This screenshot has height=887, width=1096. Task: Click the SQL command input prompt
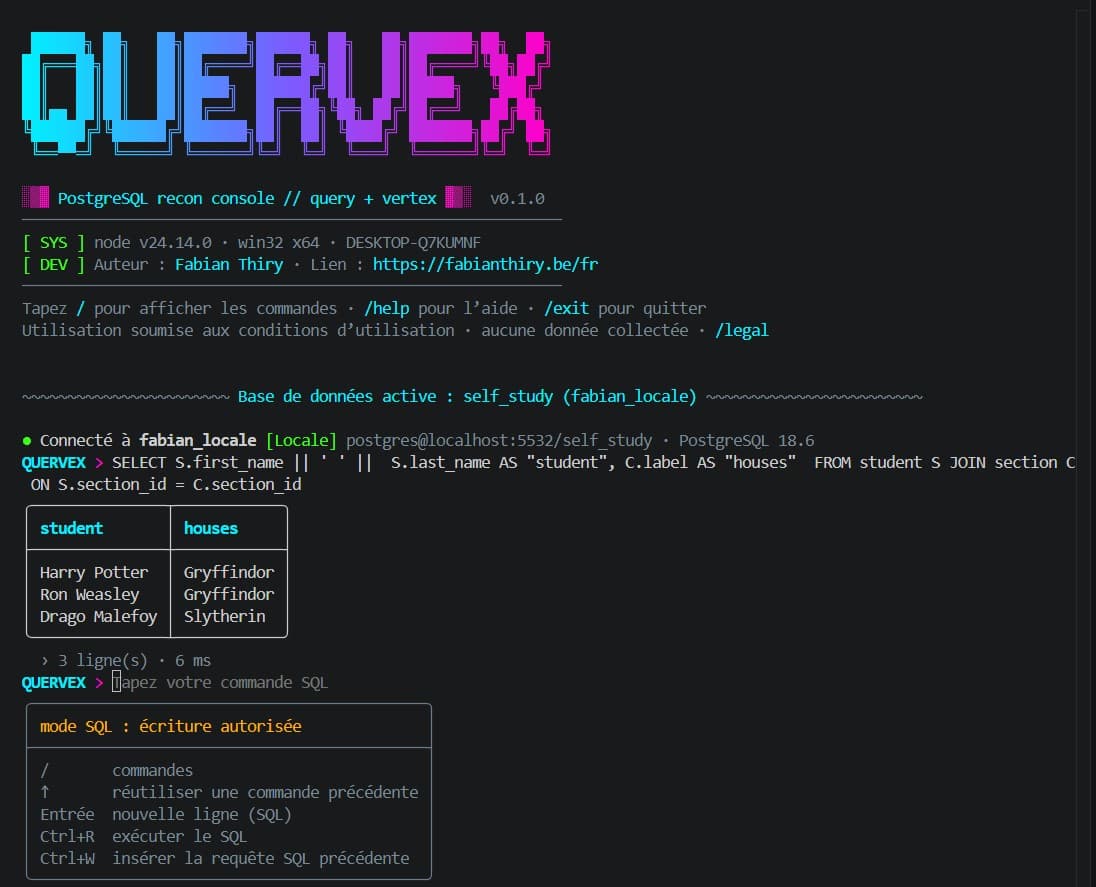(x=219, y=682)
